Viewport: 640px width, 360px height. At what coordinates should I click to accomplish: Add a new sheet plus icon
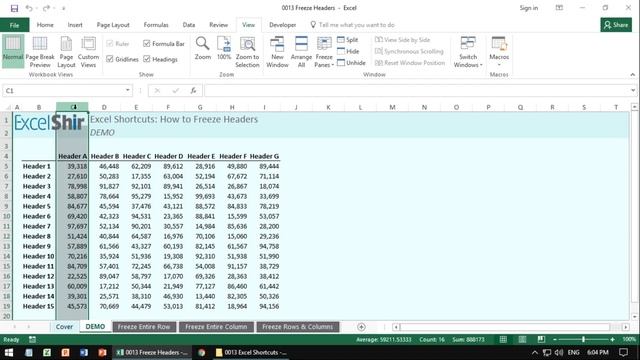(x=361, y=327)
